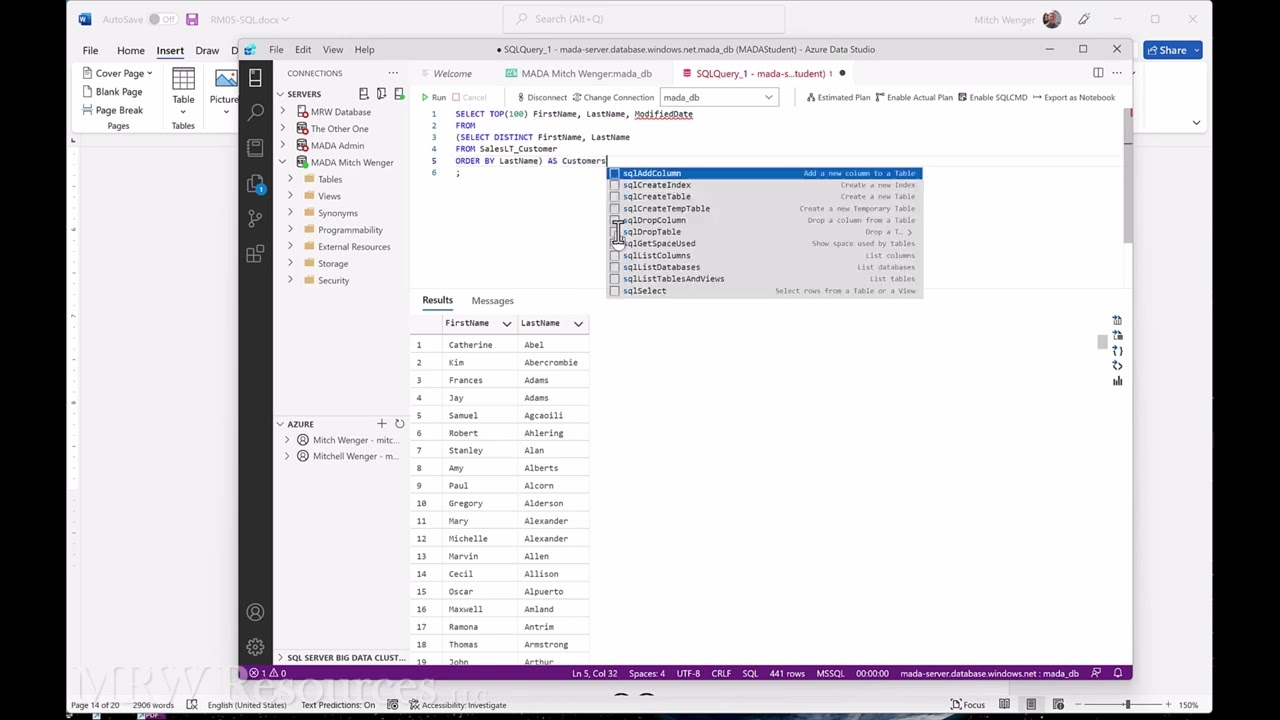Select the Security folder
The width and height of the screenshot is (1280, 720).
[x=333, y=280]
